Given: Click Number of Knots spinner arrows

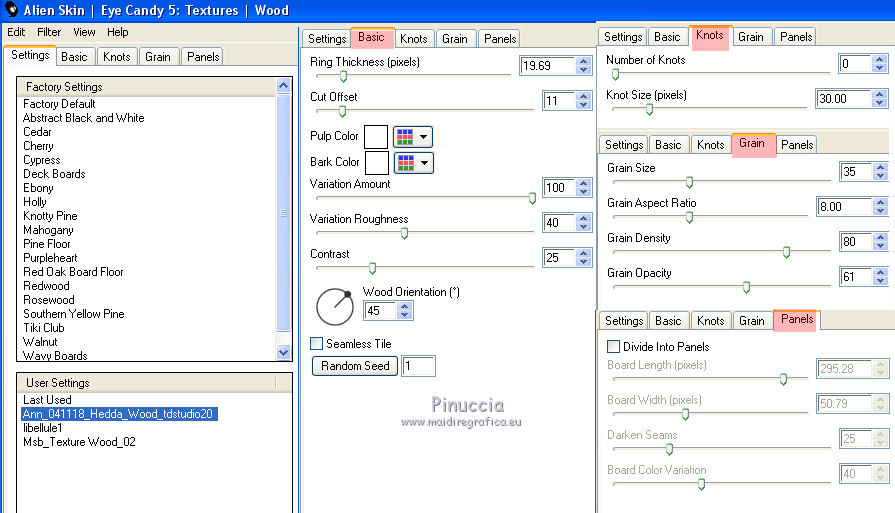Looking at the screenshot, I should point(880,63).
